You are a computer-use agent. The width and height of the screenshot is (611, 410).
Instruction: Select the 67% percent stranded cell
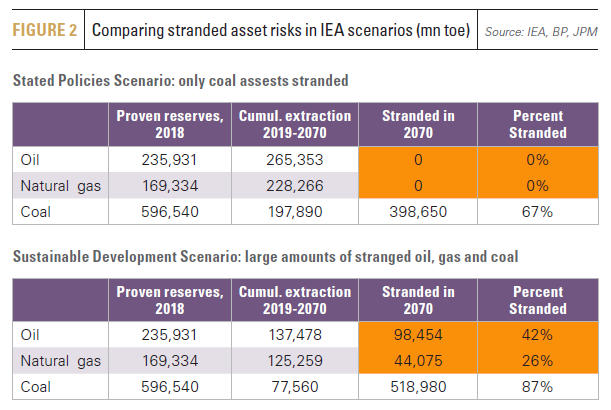pos(537,211)
